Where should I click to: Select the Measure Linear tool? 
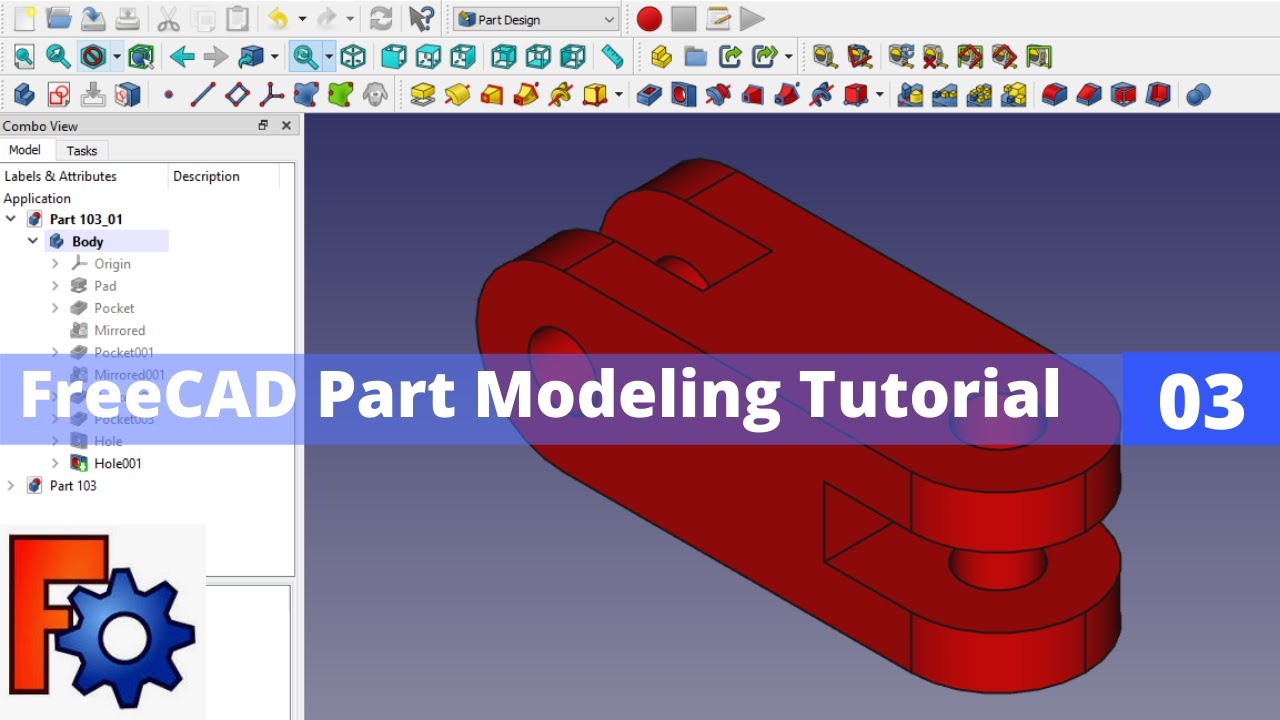[824, 57]
